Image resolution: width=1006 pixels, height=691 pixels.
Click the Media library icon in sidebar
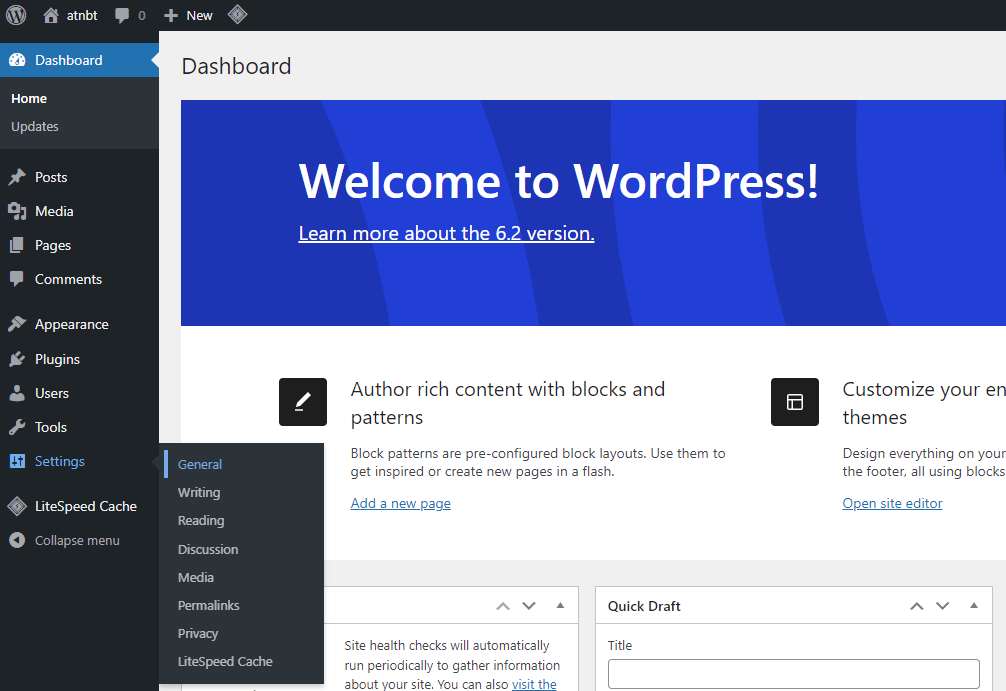point(17,211)
